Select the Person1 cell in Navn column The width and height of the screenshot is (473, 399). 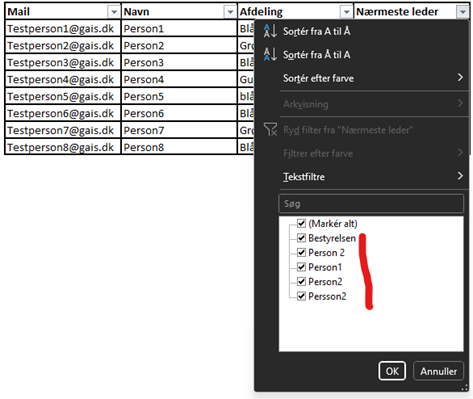tap(179, 29)
